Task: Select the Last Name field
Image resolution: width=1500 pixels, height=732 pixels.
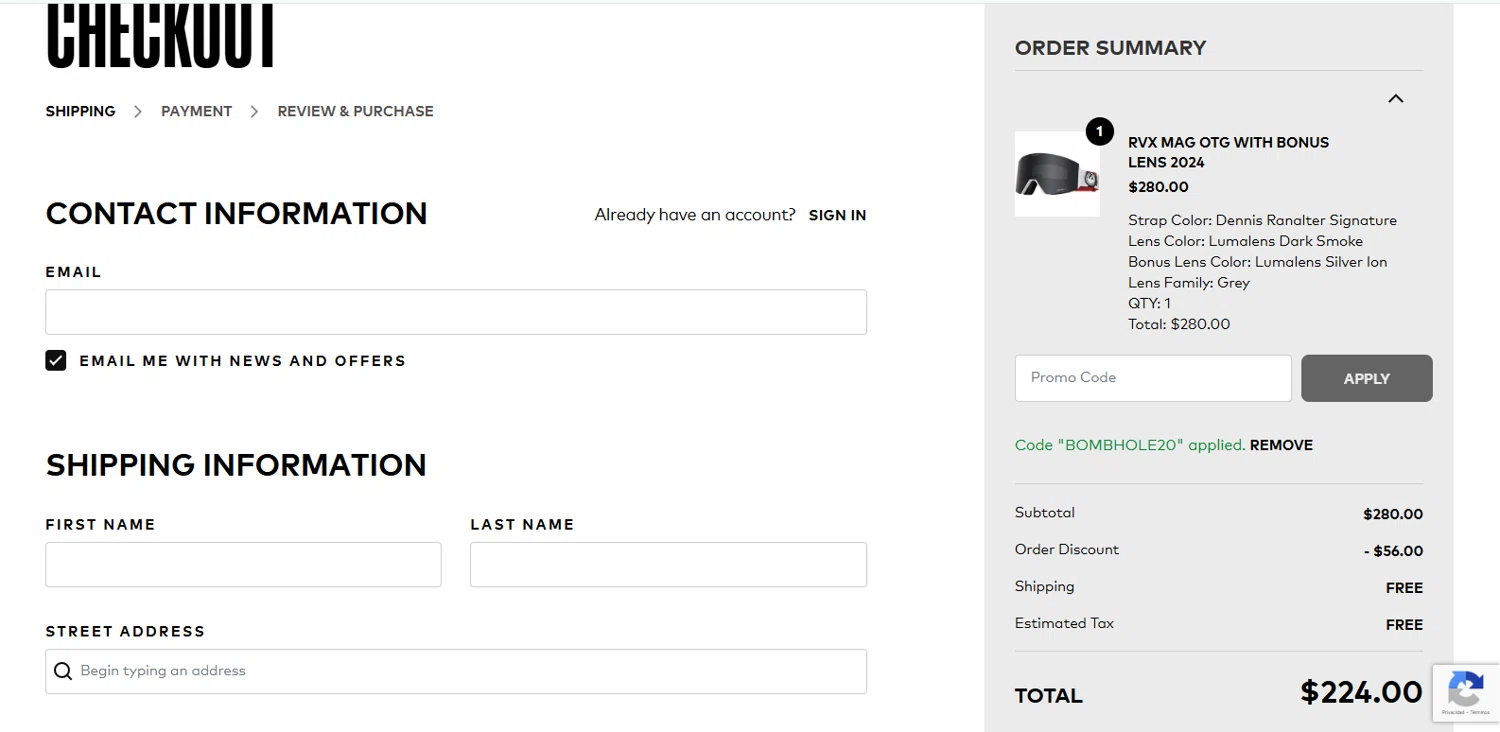Action: click(x=668, y=564)
